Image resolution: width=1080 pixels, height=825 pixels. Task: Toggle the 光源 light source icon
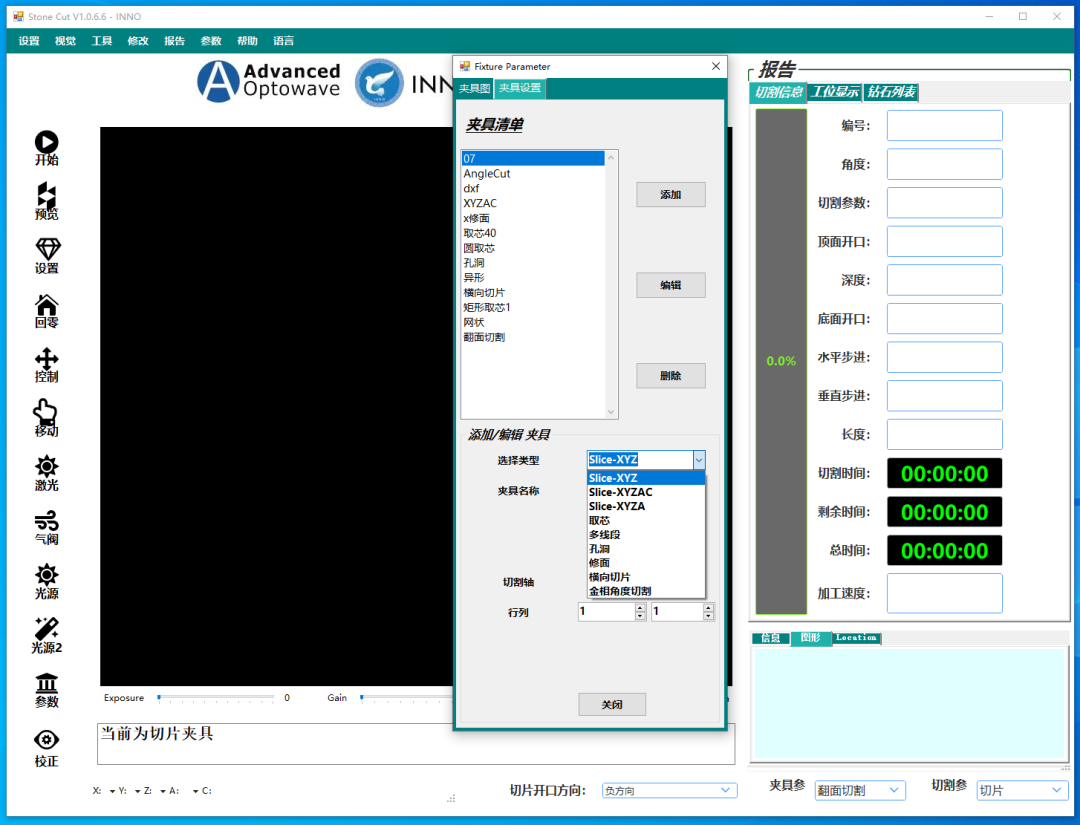click(x=46, y=575)
